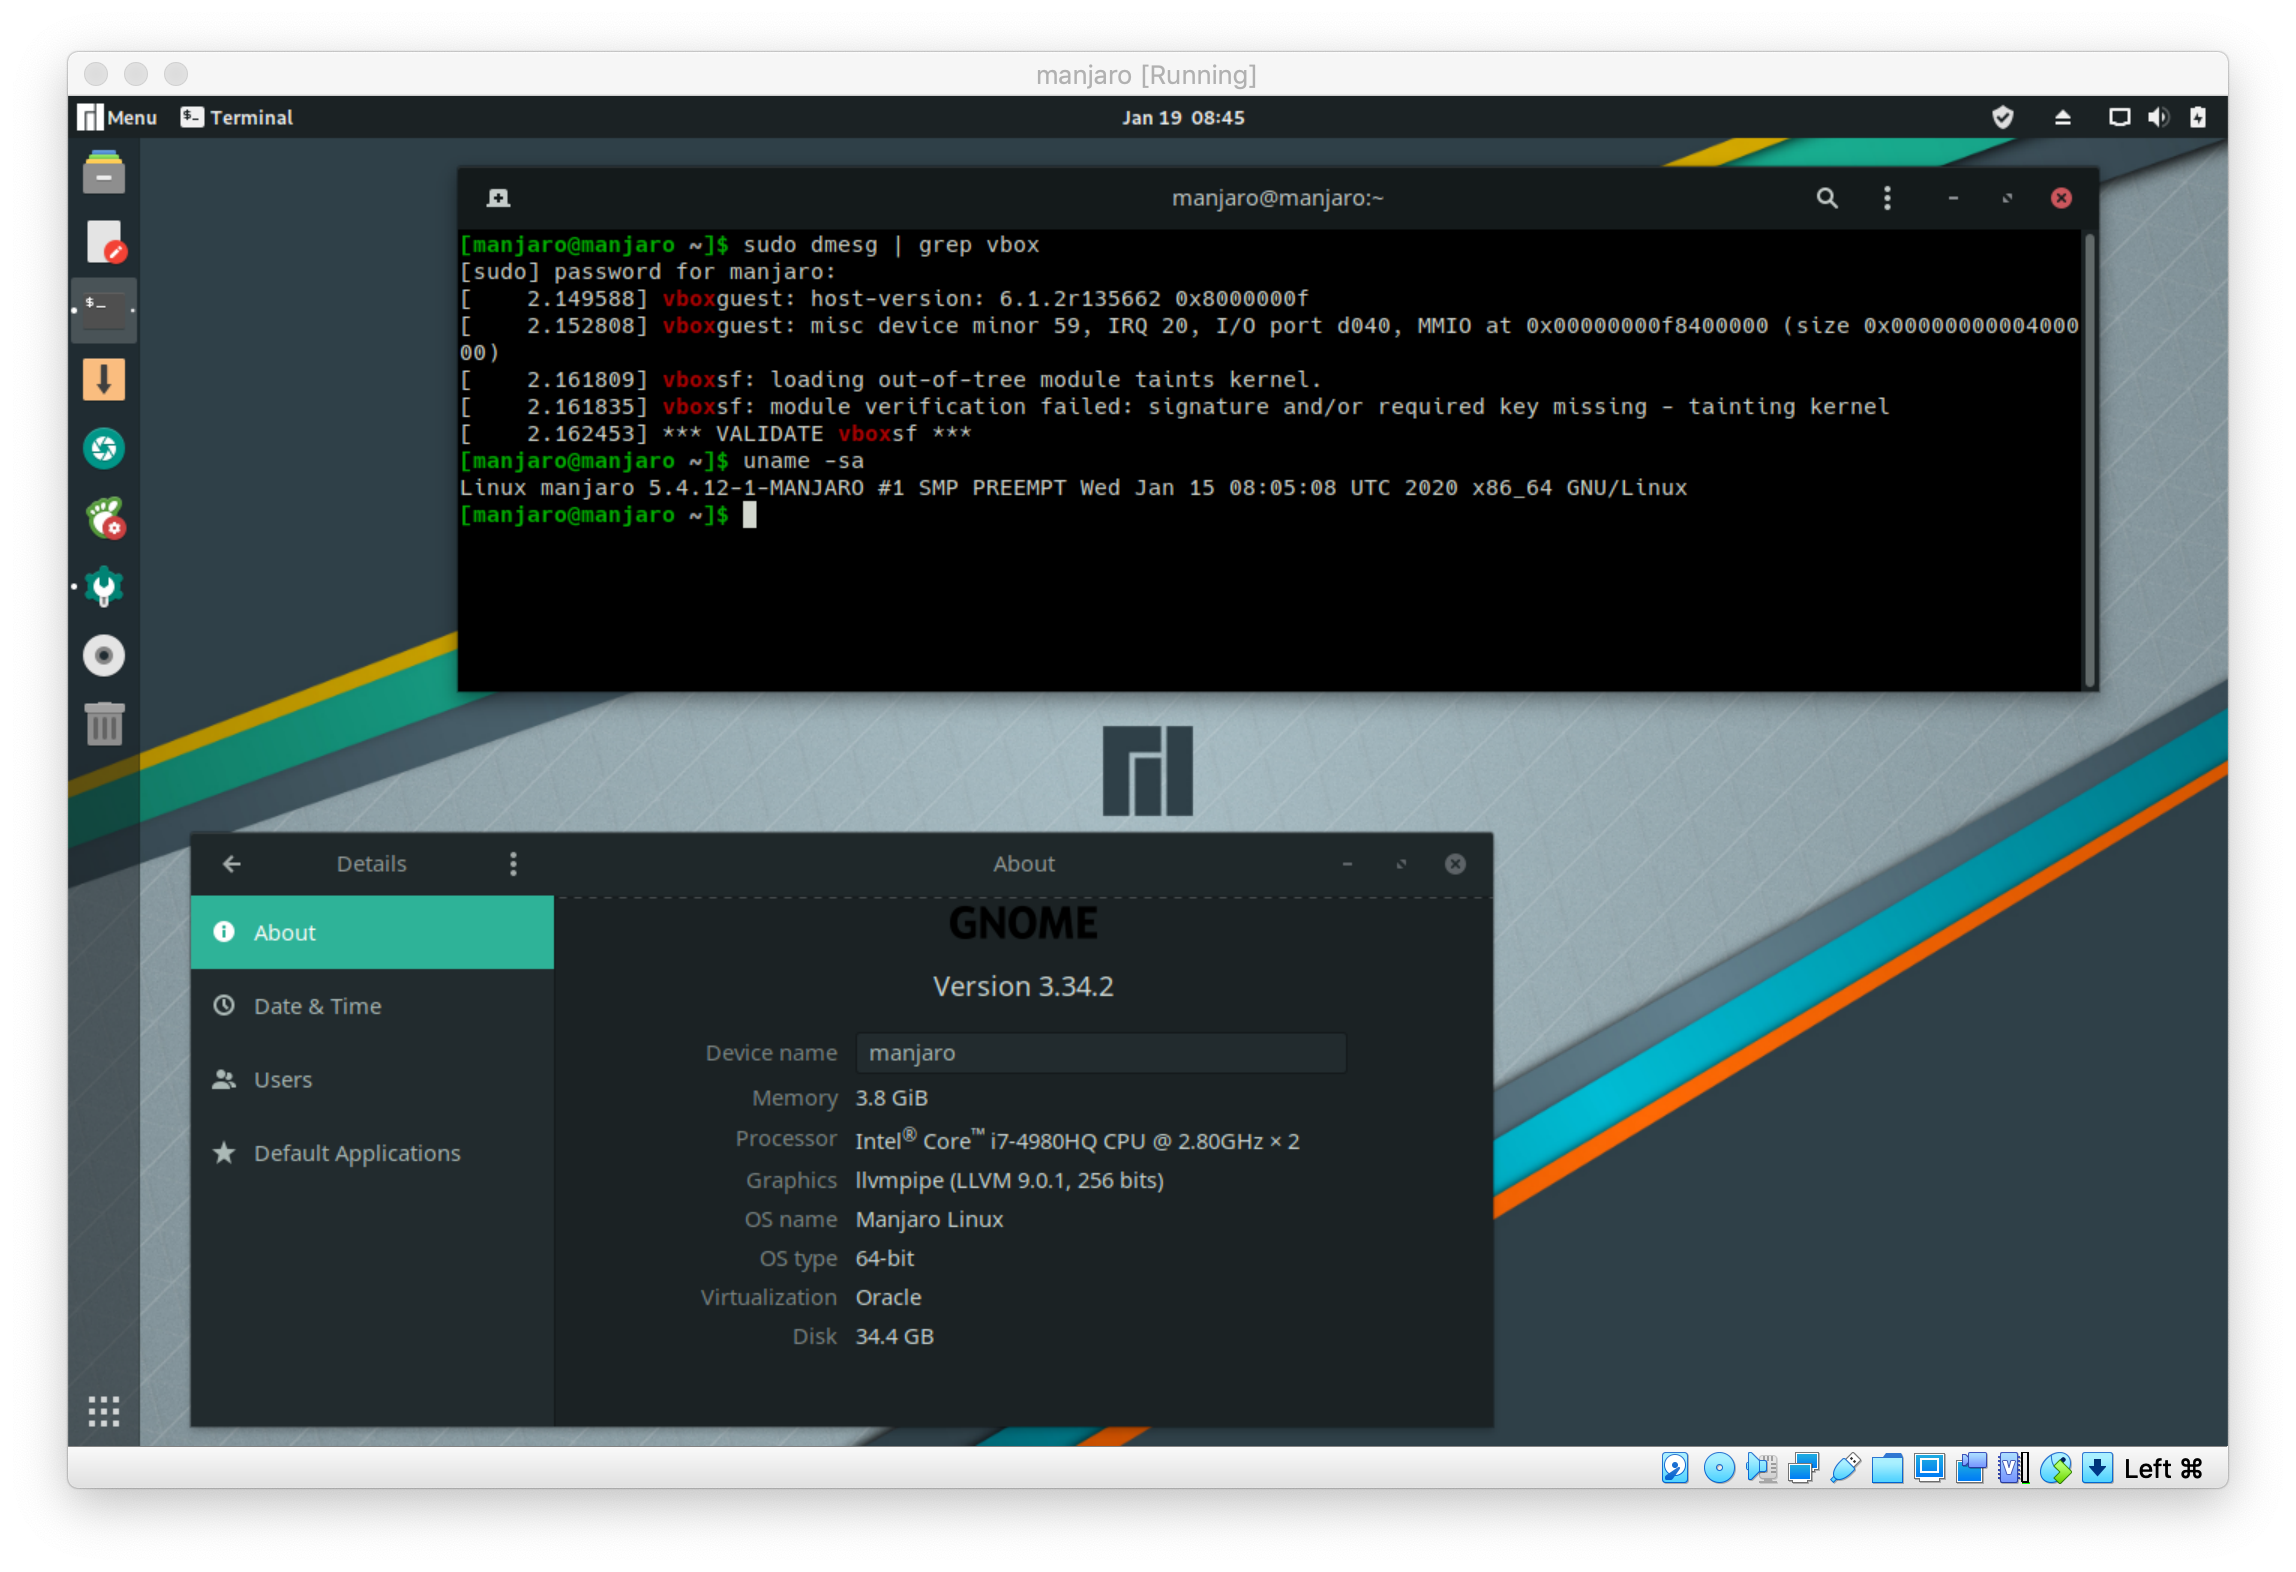Click the Jan 19 08:45 clock
This screenshot has height=1572, width=2296.
(1183, 117)
